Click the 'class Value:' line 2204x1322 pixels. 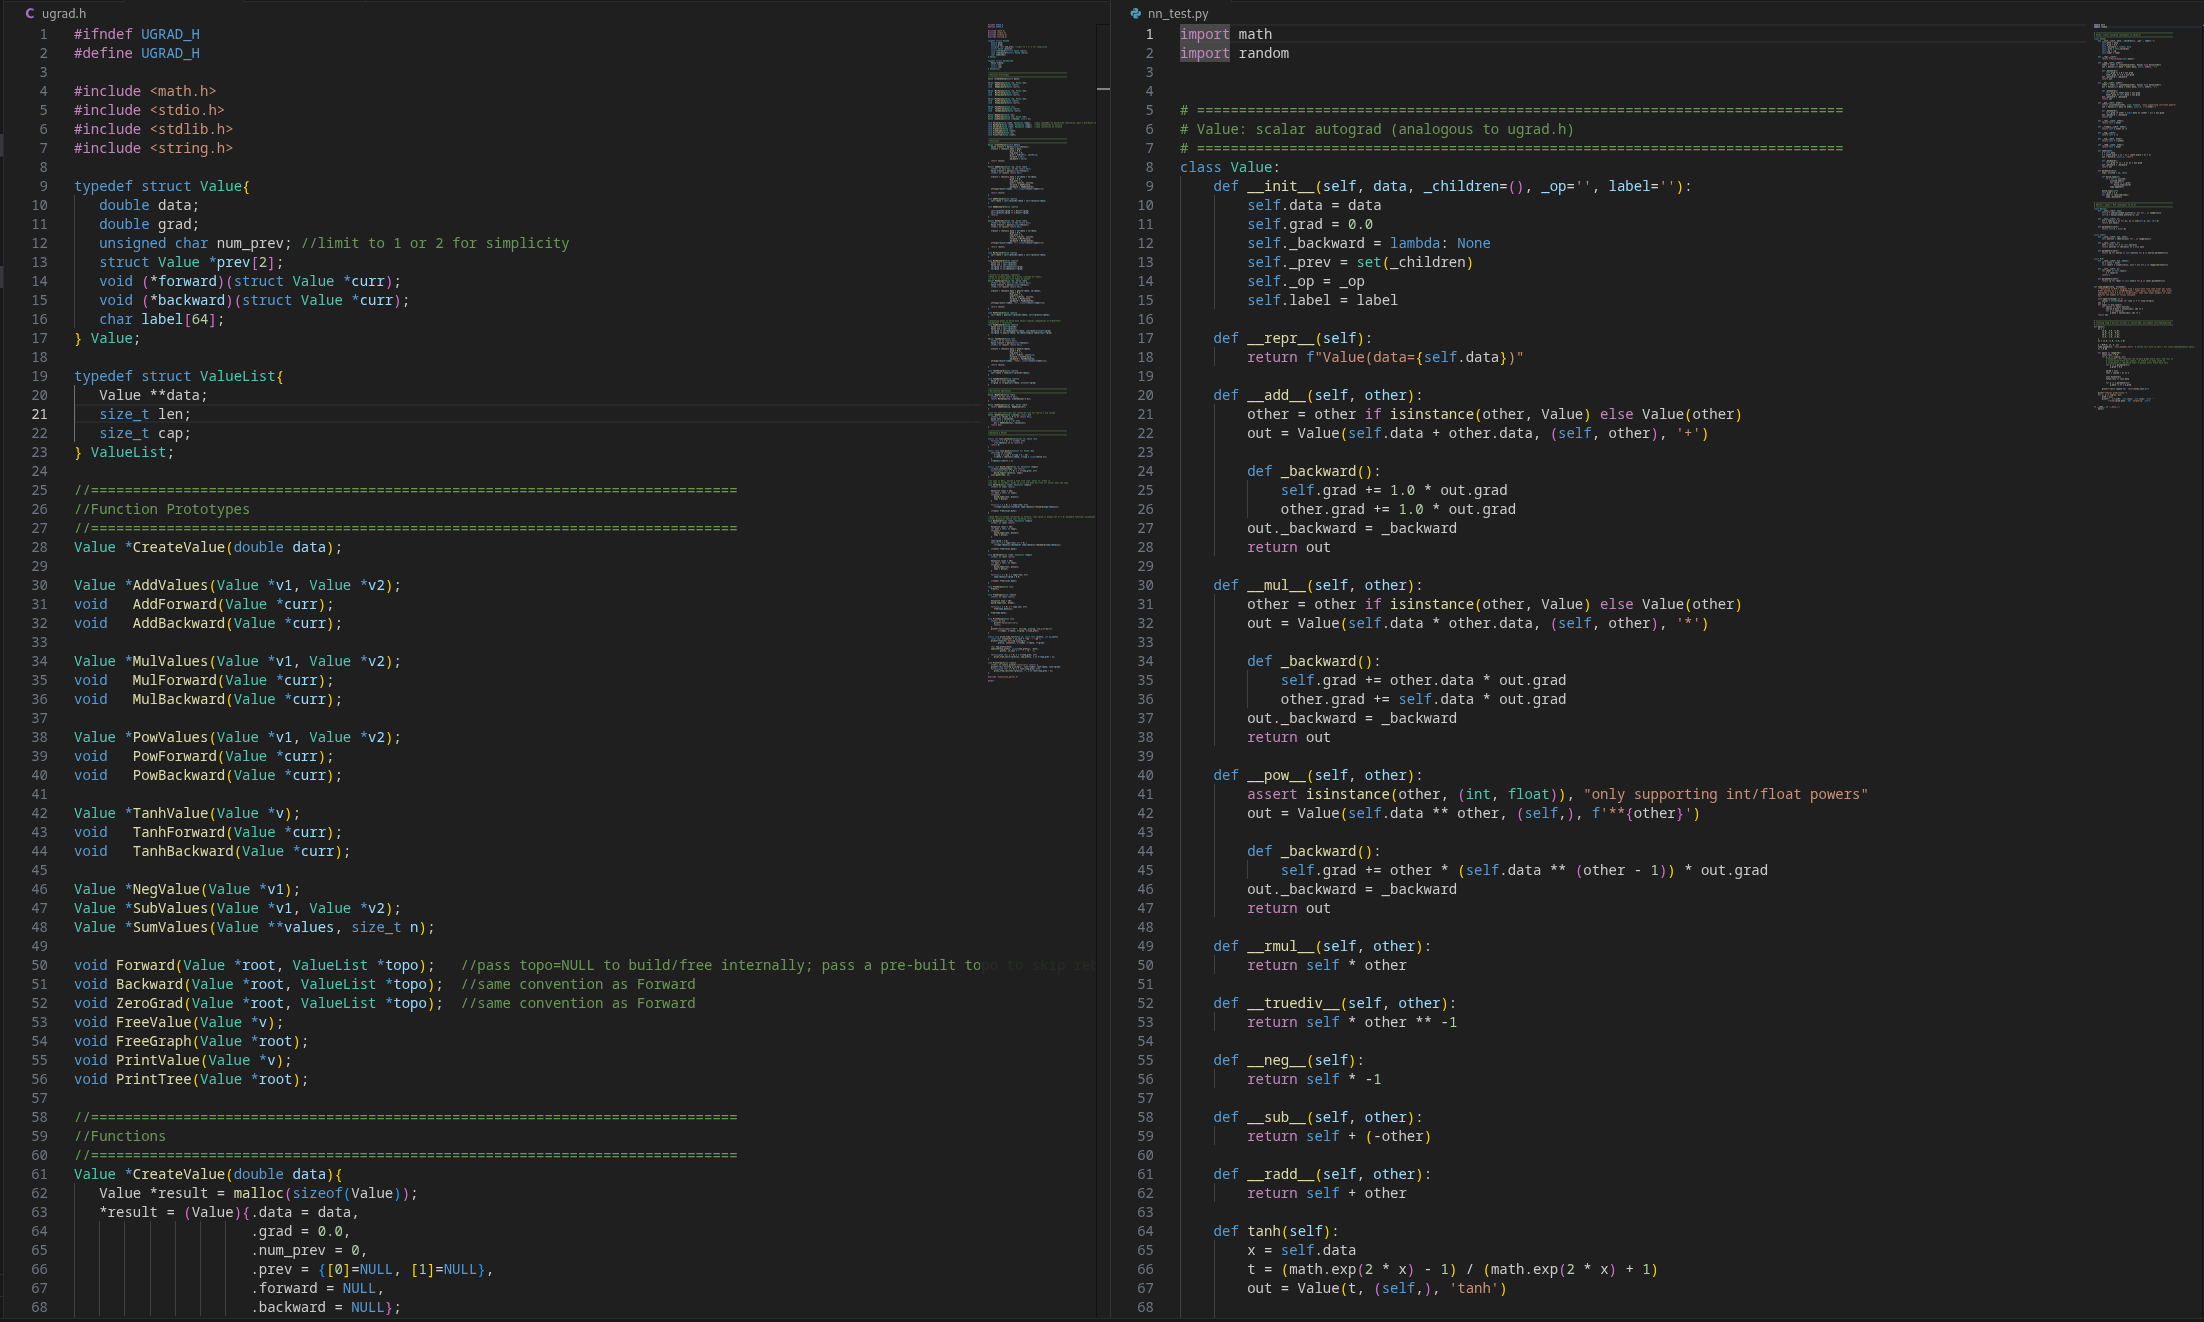1230,167
